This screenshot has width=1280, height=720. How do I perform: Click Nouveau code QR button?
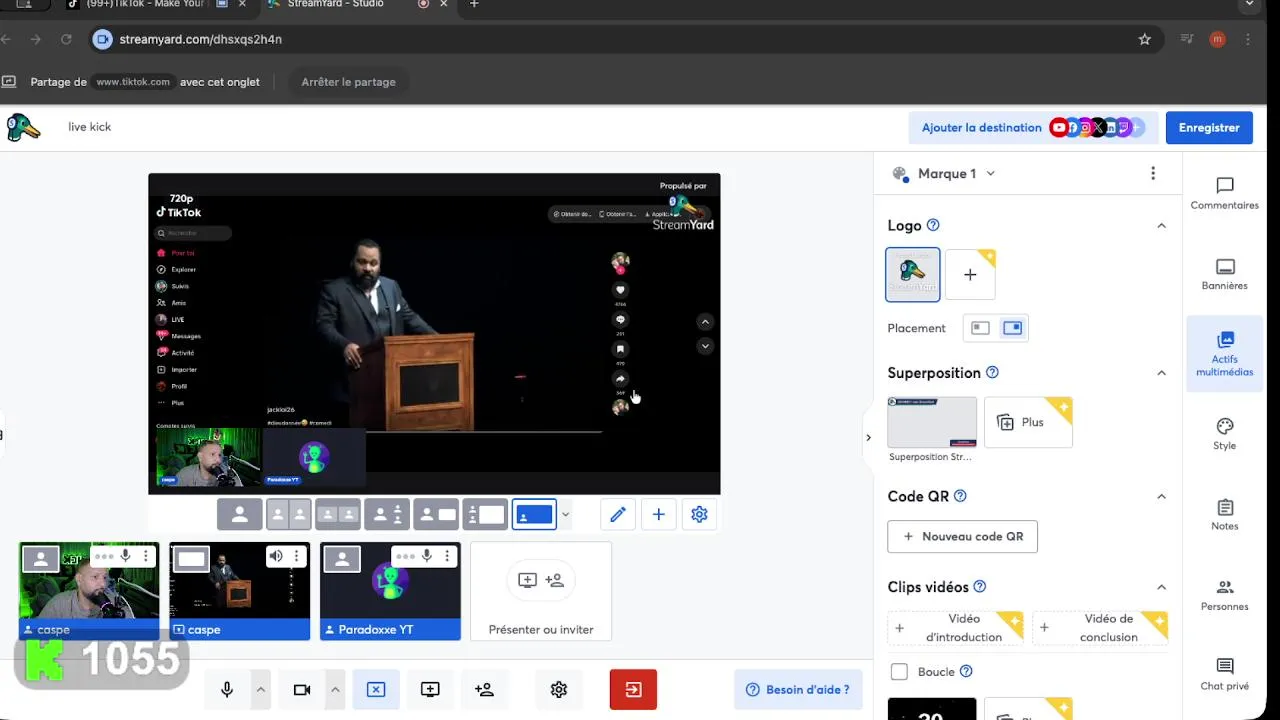[x=962, y=537]
